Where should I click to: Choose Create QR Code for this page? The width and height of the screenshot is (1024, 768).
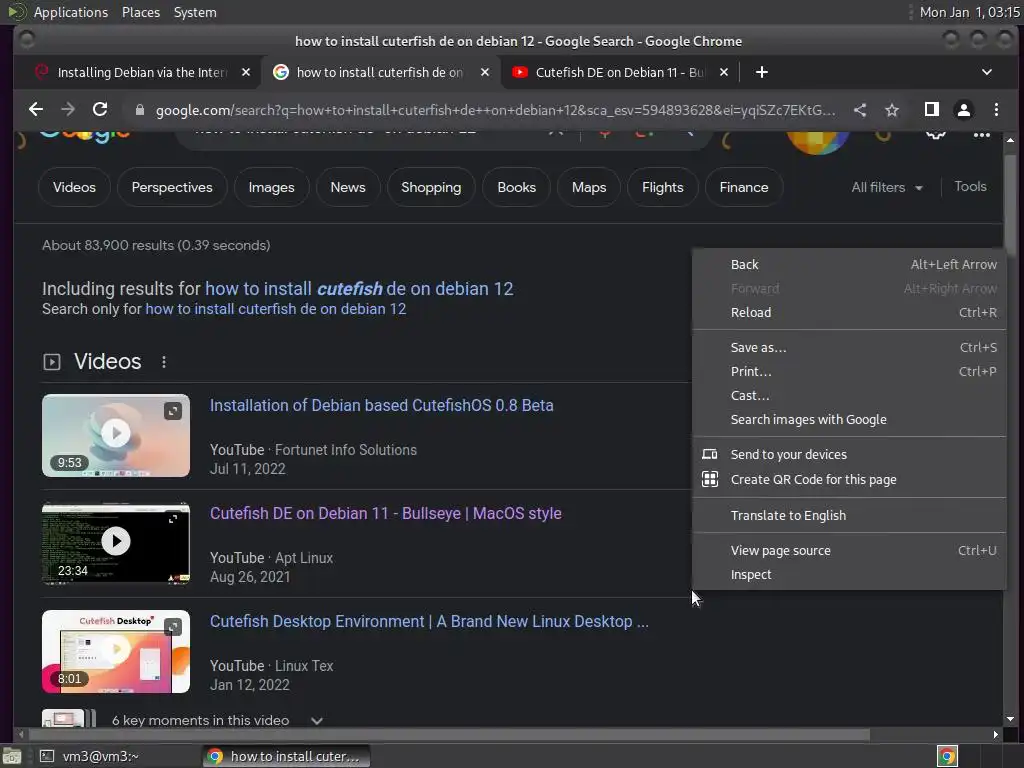coord(849,480)
